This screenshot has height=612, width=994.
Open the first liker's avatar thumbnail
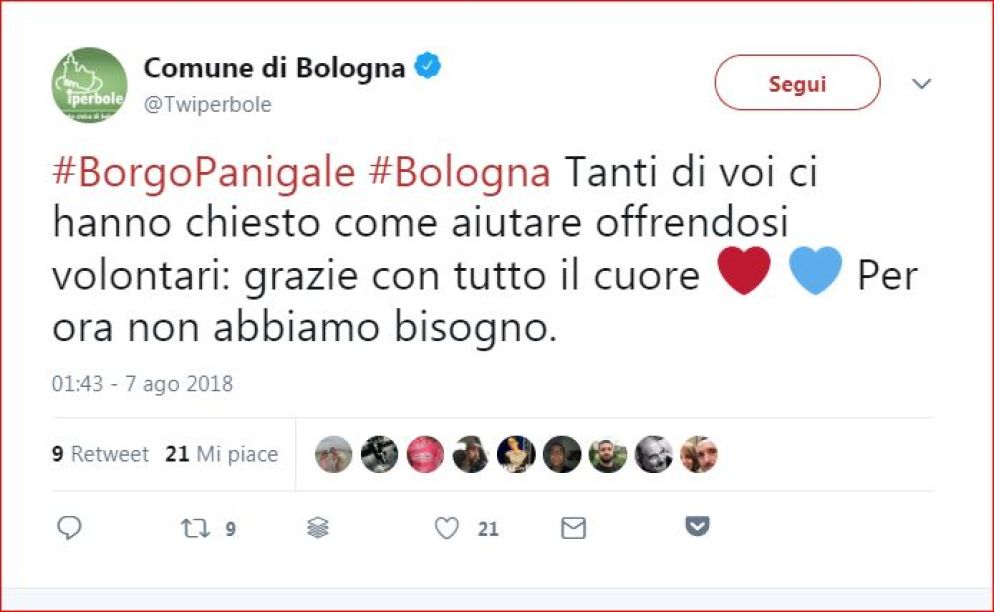[334, 454]
